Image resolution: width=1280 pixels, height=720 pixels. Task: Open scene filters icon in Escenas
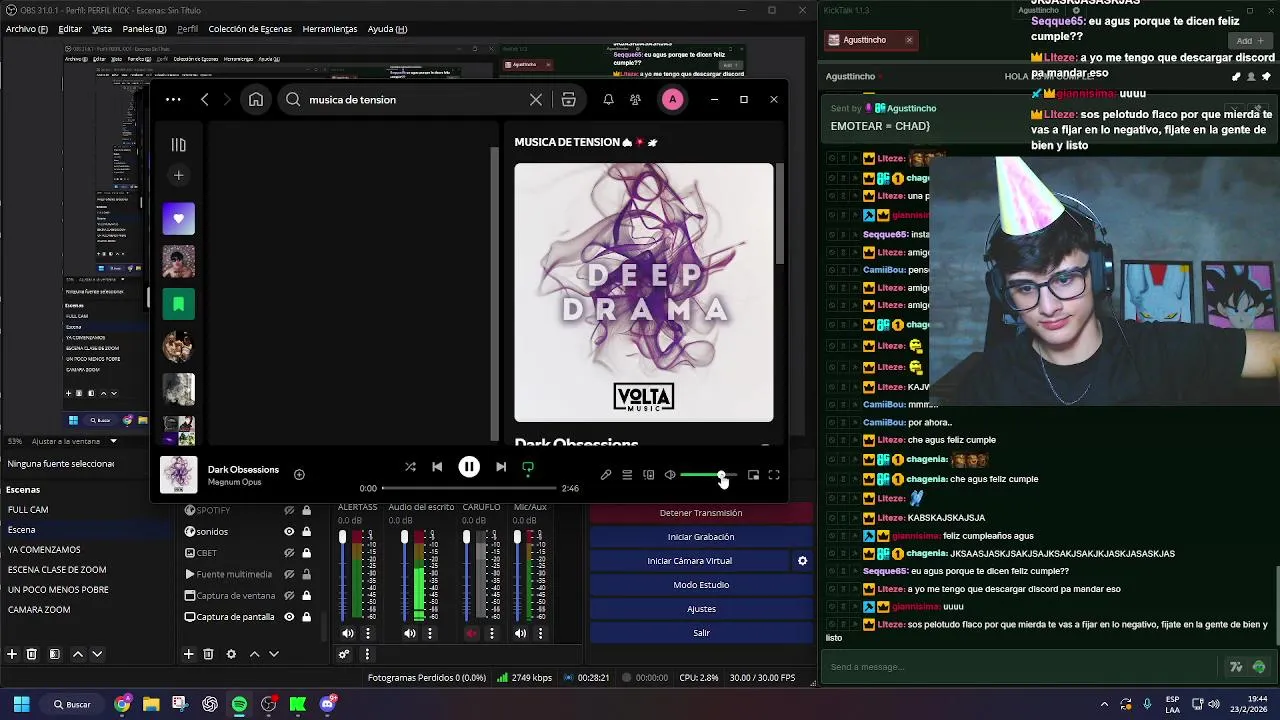pos(54,654)
